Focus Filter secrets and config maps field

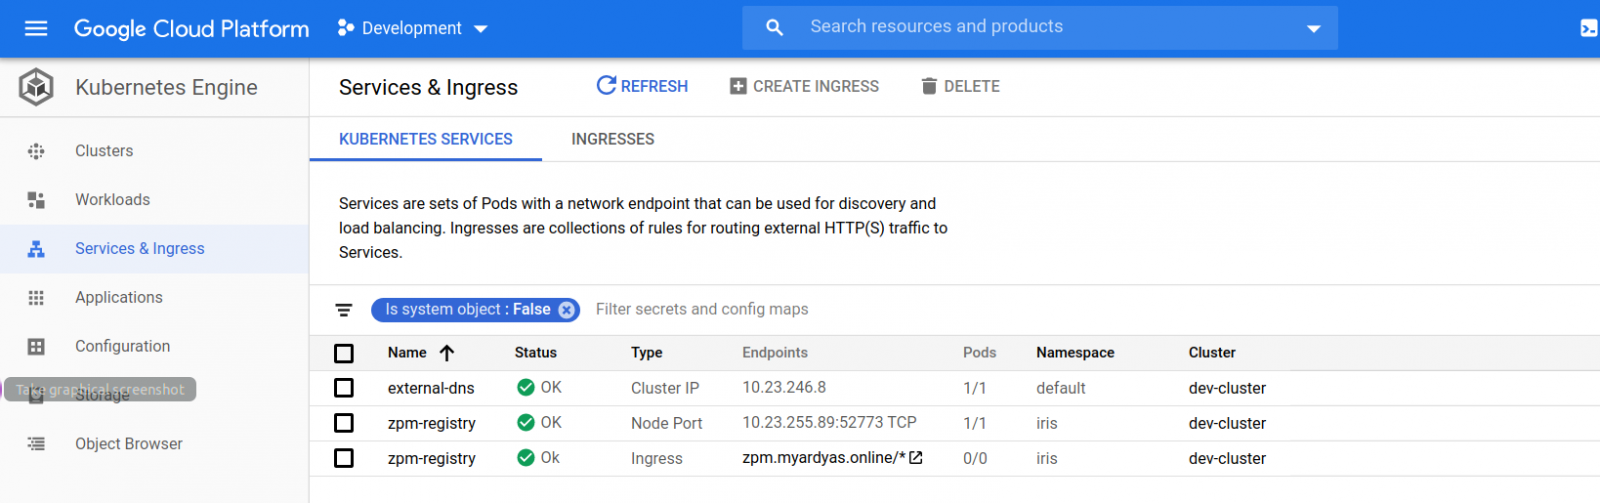click(x=702, y=310)
